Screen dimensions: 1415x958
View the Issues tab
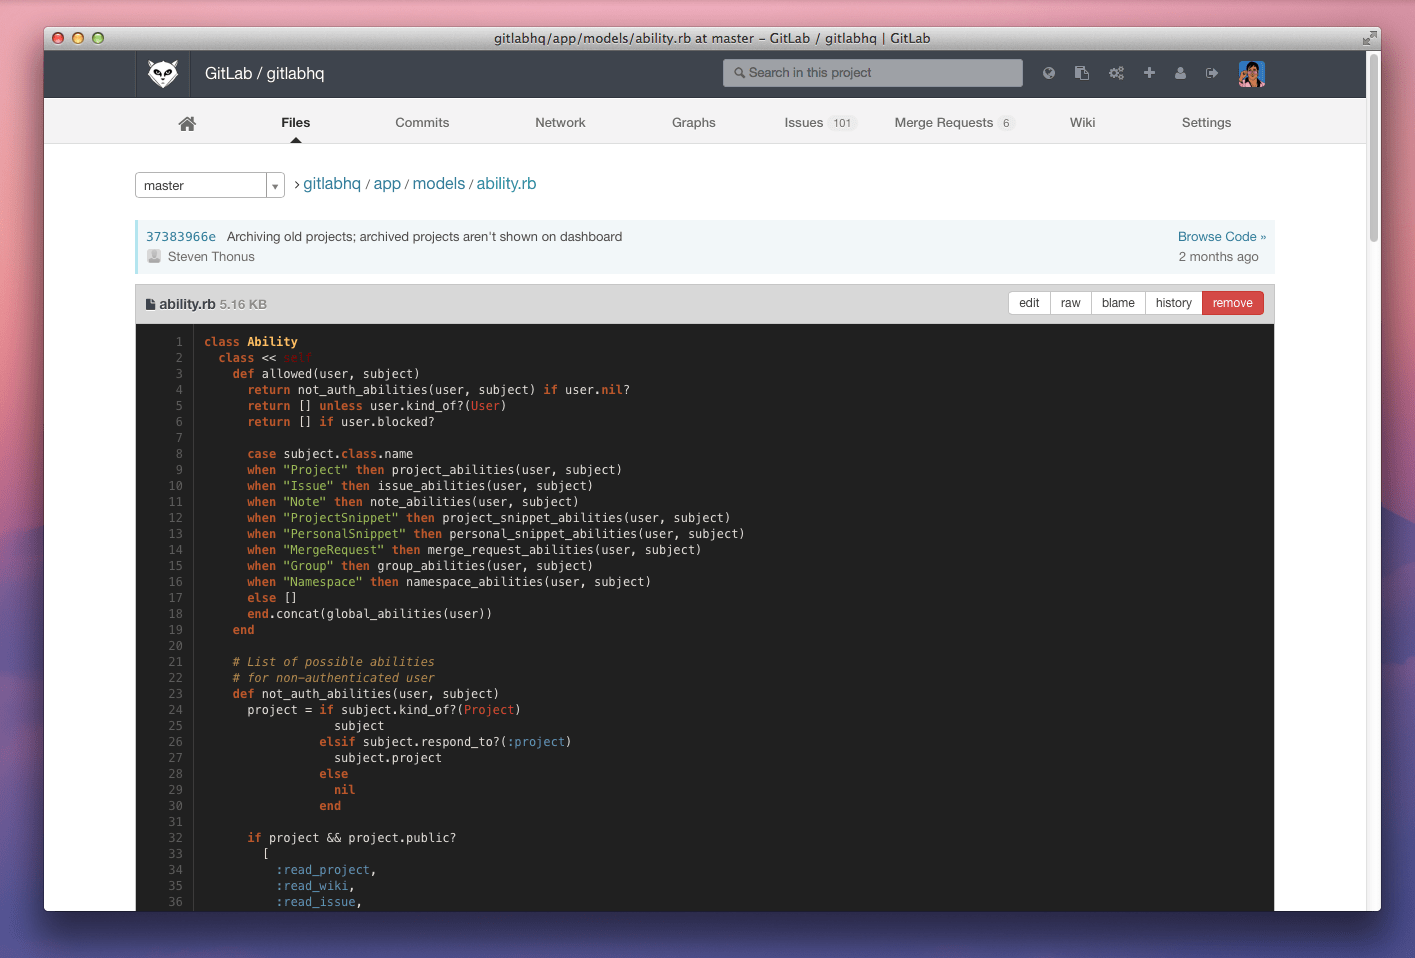(x=803, y=122)
